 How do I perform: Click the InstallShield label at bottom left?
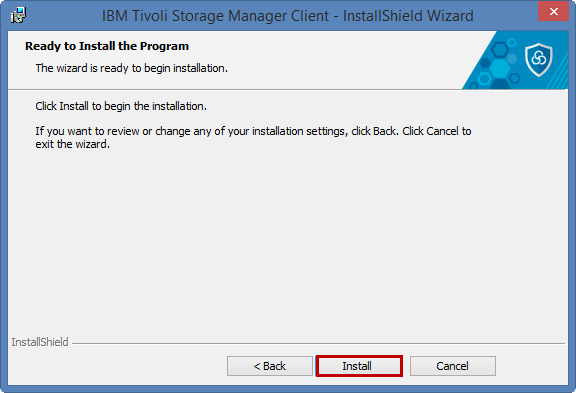[x=40, y=342]
